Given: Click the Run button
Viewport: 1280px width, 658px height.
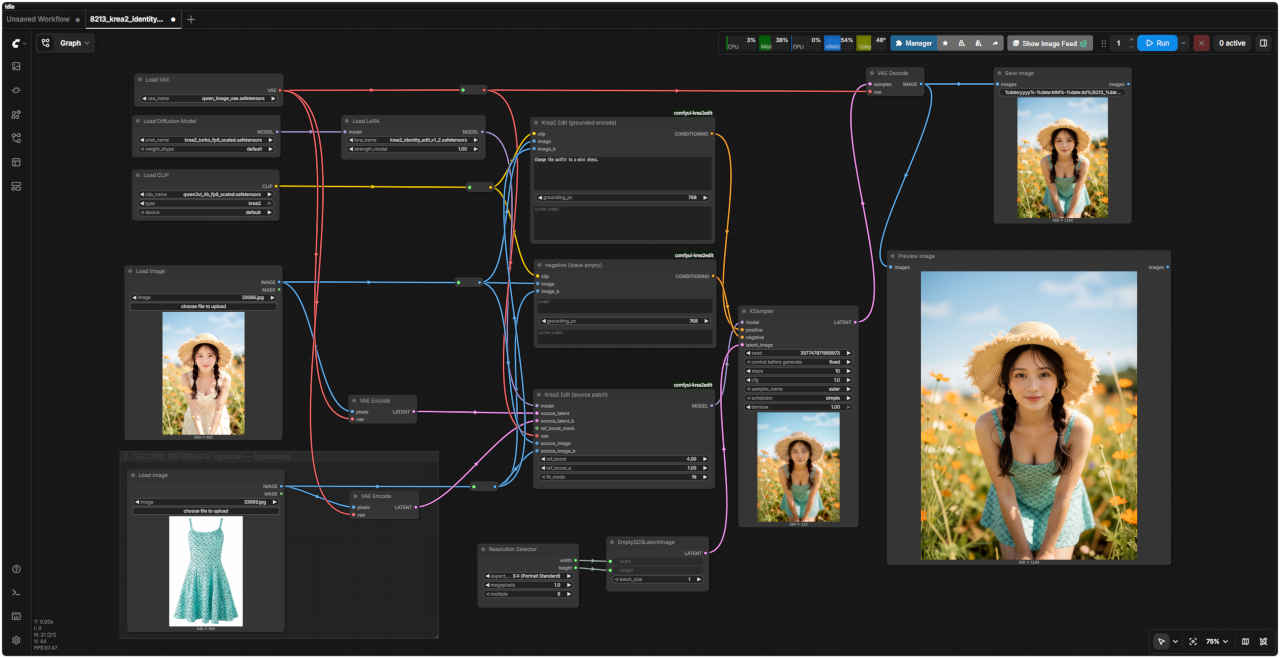Looking at the screenshot, I should click(1156, 43).
